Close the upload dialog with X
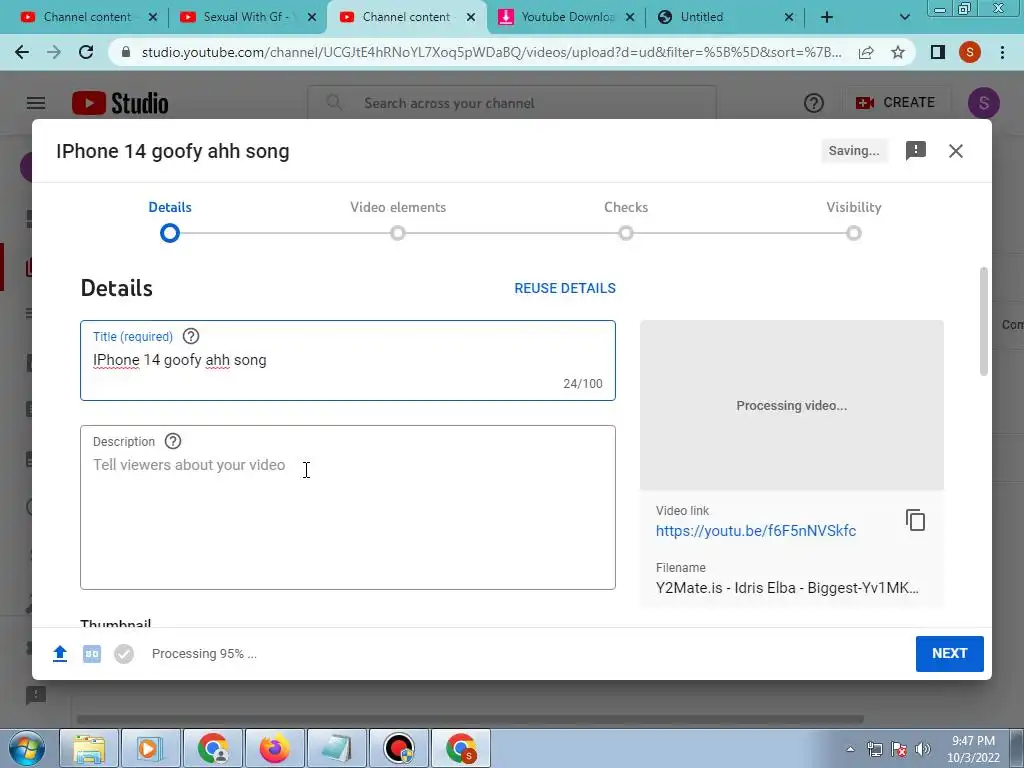1024x768 pixels. [x=955, y=151]
